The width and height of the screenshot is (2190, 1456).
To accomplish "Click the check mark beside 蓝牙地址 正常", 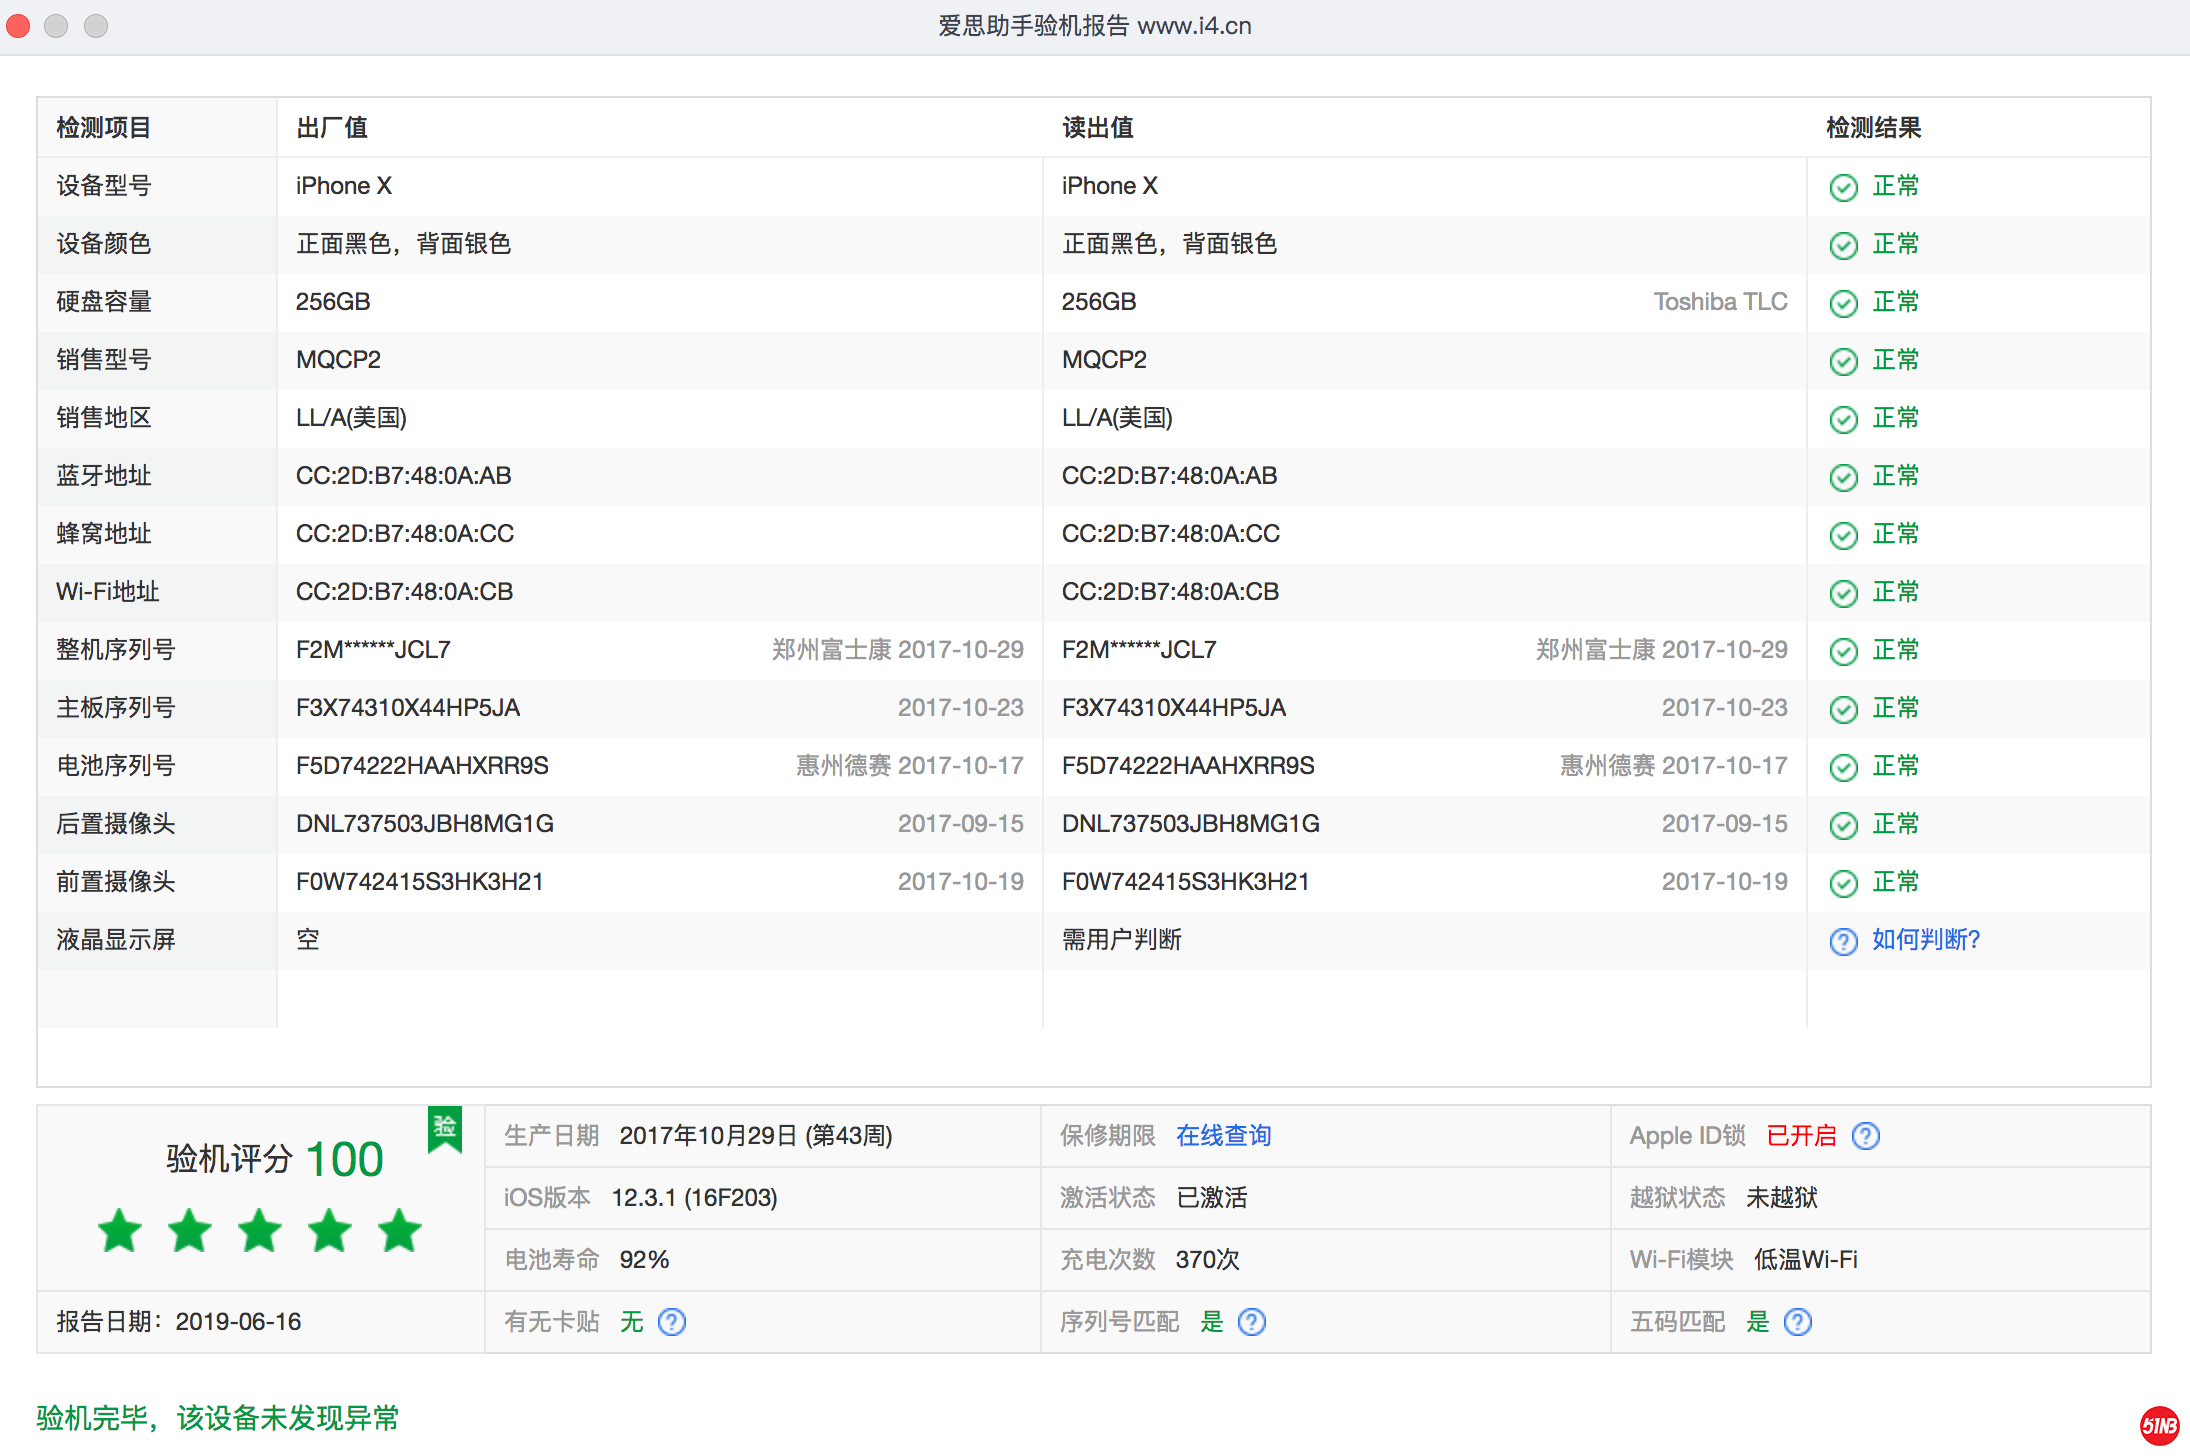I will pos(1843,476).
